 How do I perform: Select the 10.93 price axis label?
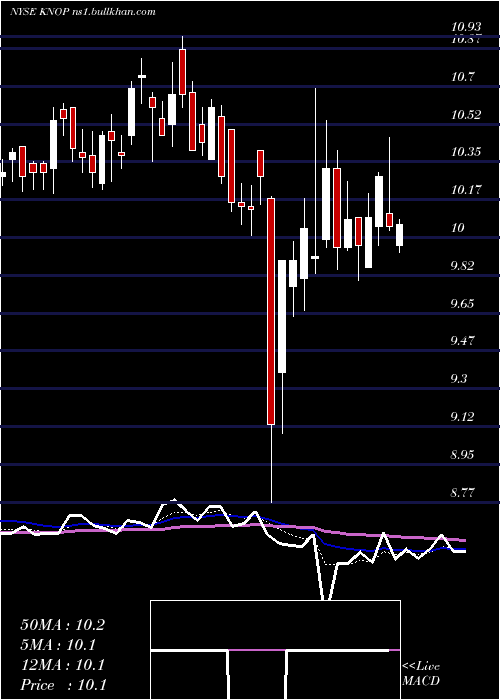[466, 28]
